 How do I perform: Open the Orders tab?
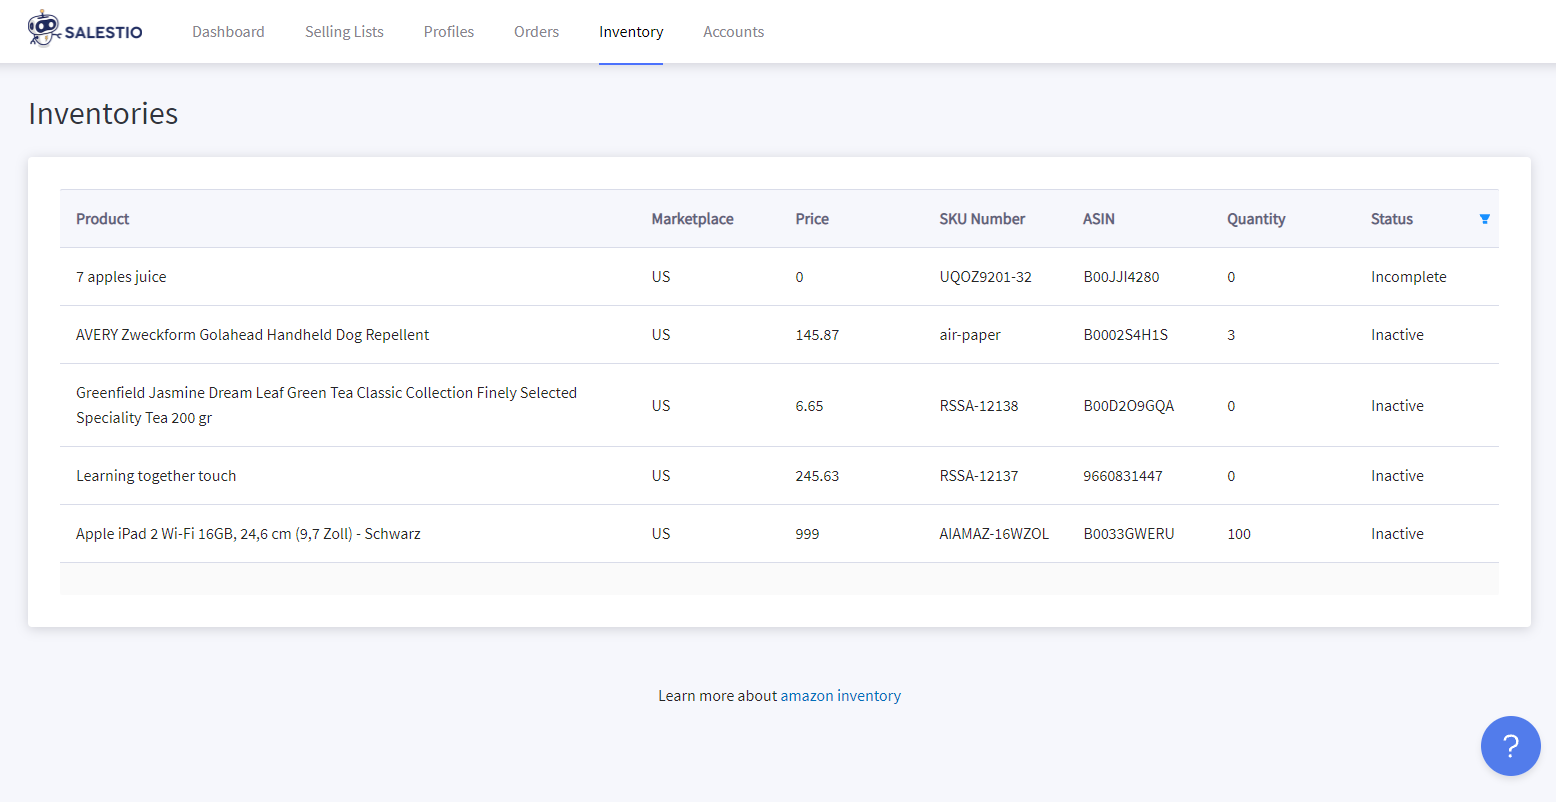tap(536, 32)
